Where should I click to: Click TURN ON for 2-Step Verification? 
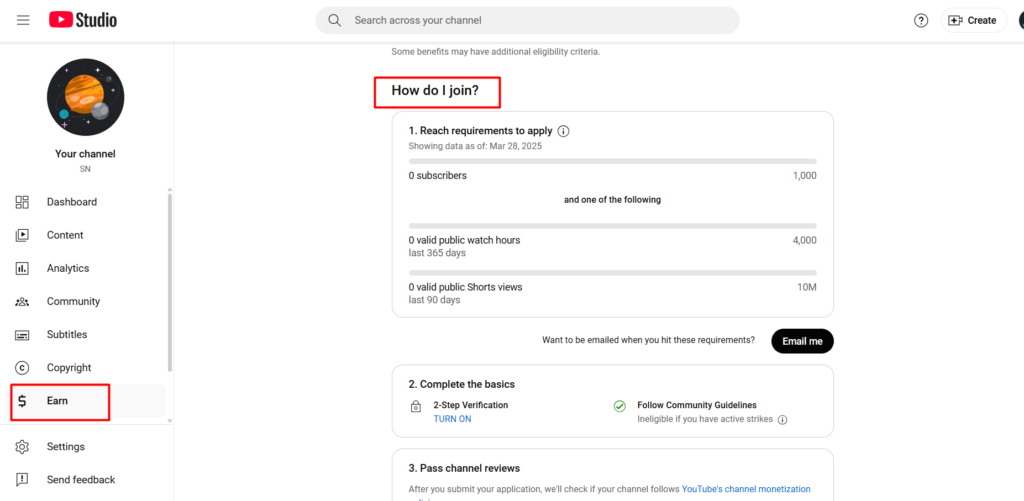click(452, 419)
